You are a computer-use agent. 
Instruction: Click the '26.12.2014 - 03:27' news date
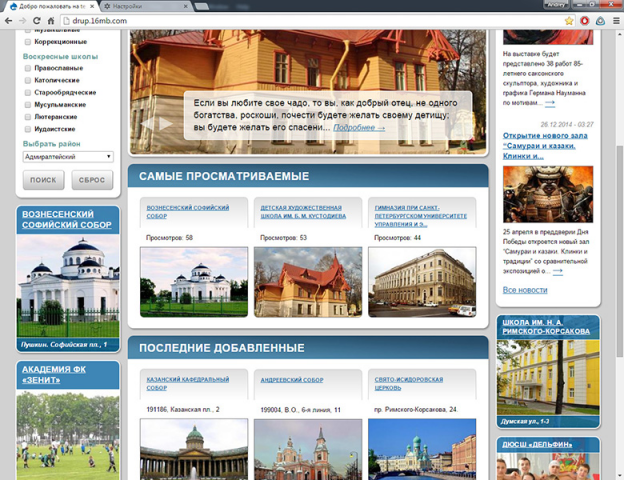point(567,125)
